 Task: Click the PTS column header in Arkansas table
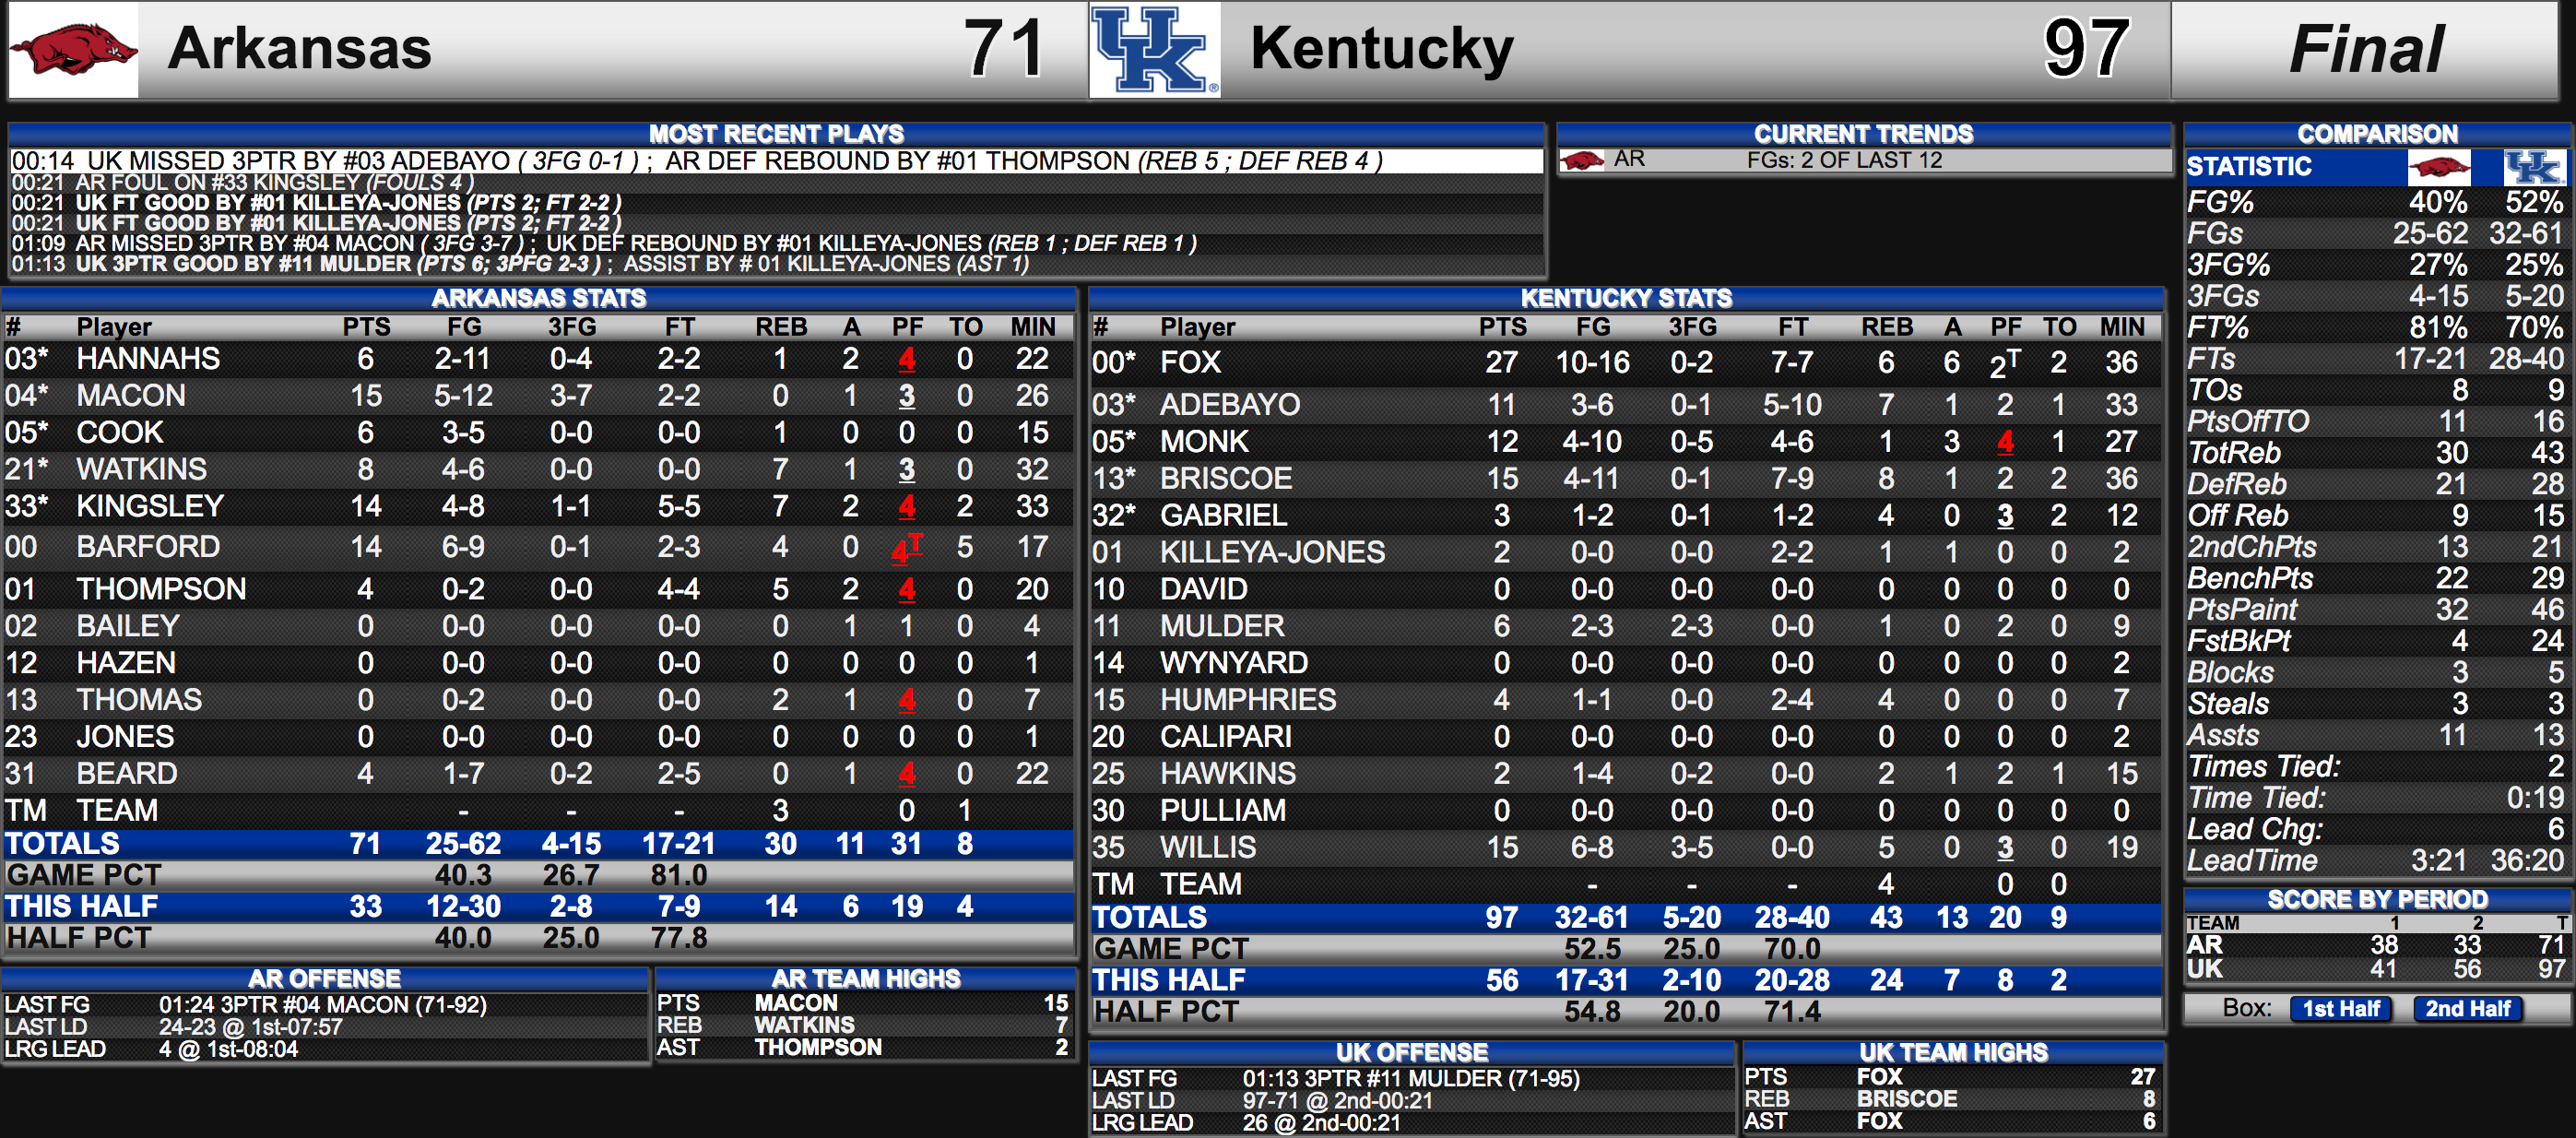(366, 327)
